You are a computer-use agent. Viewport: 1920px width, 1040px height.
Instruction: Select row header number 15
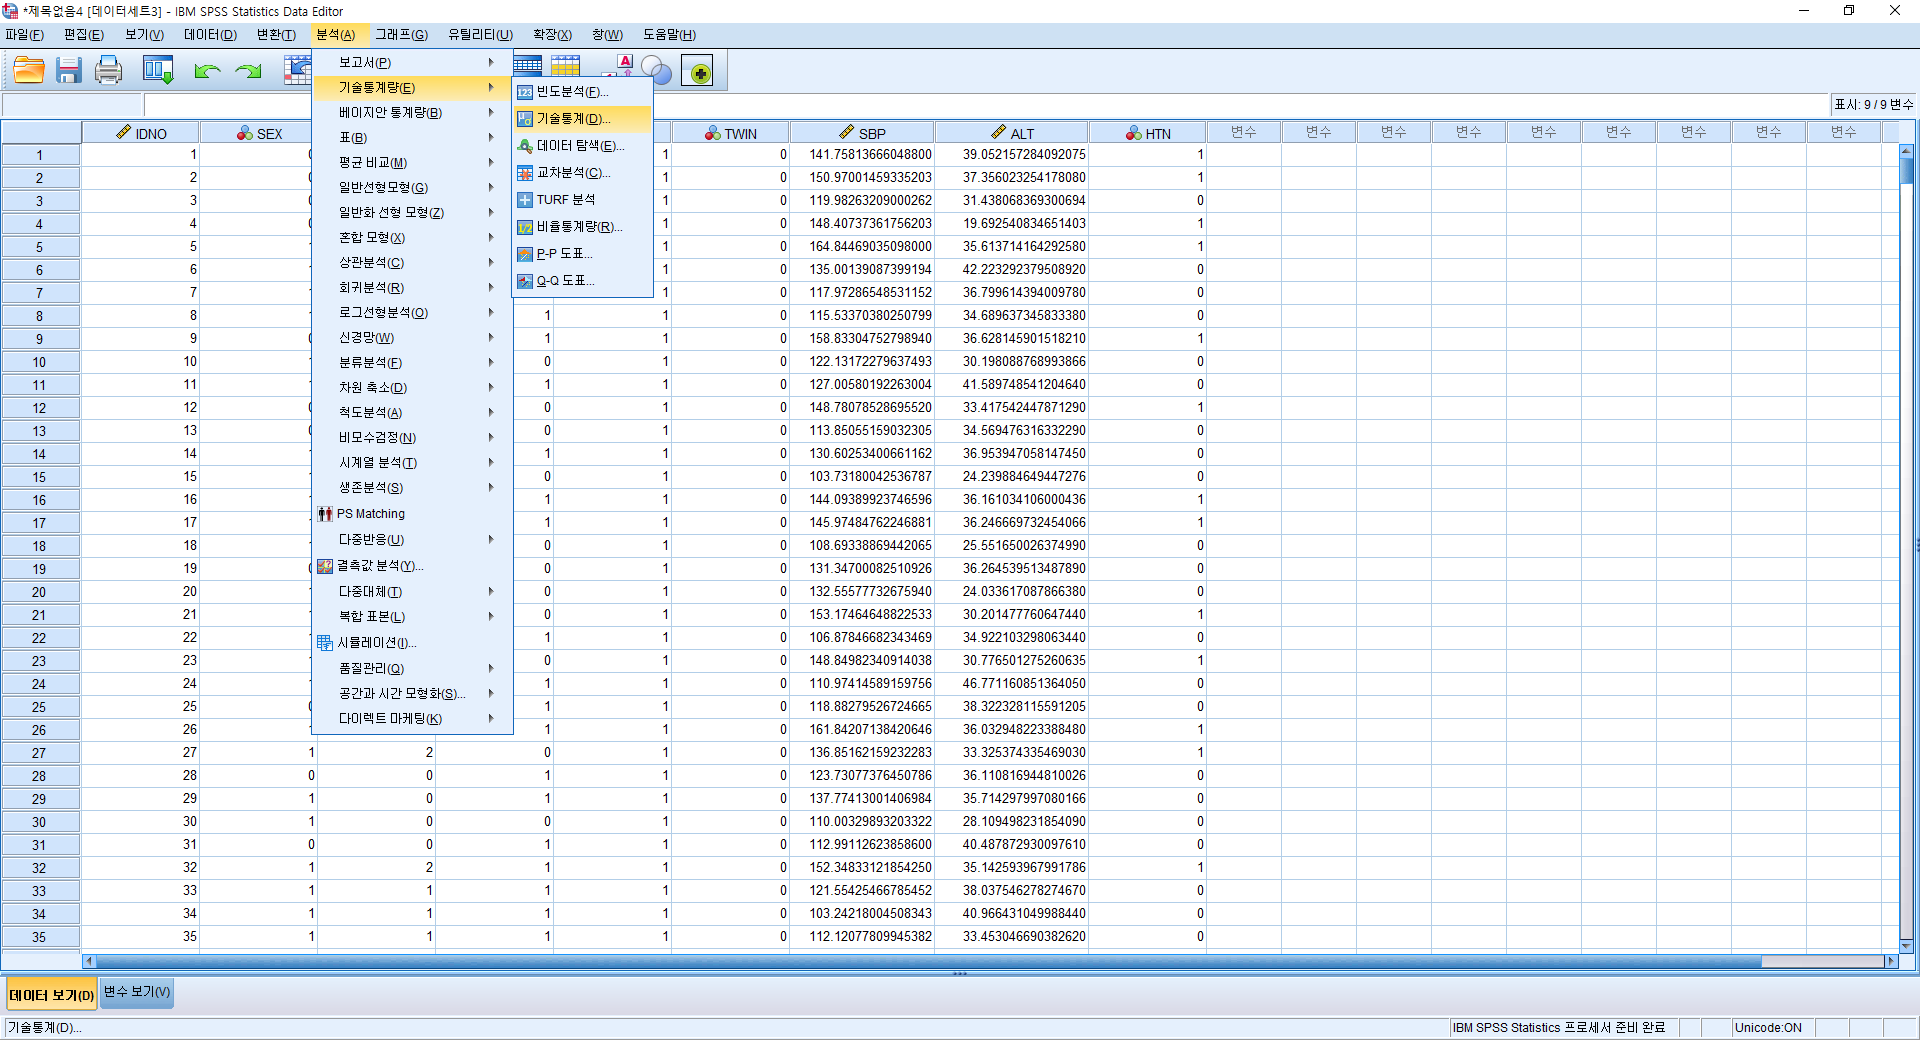pos(40,477)
